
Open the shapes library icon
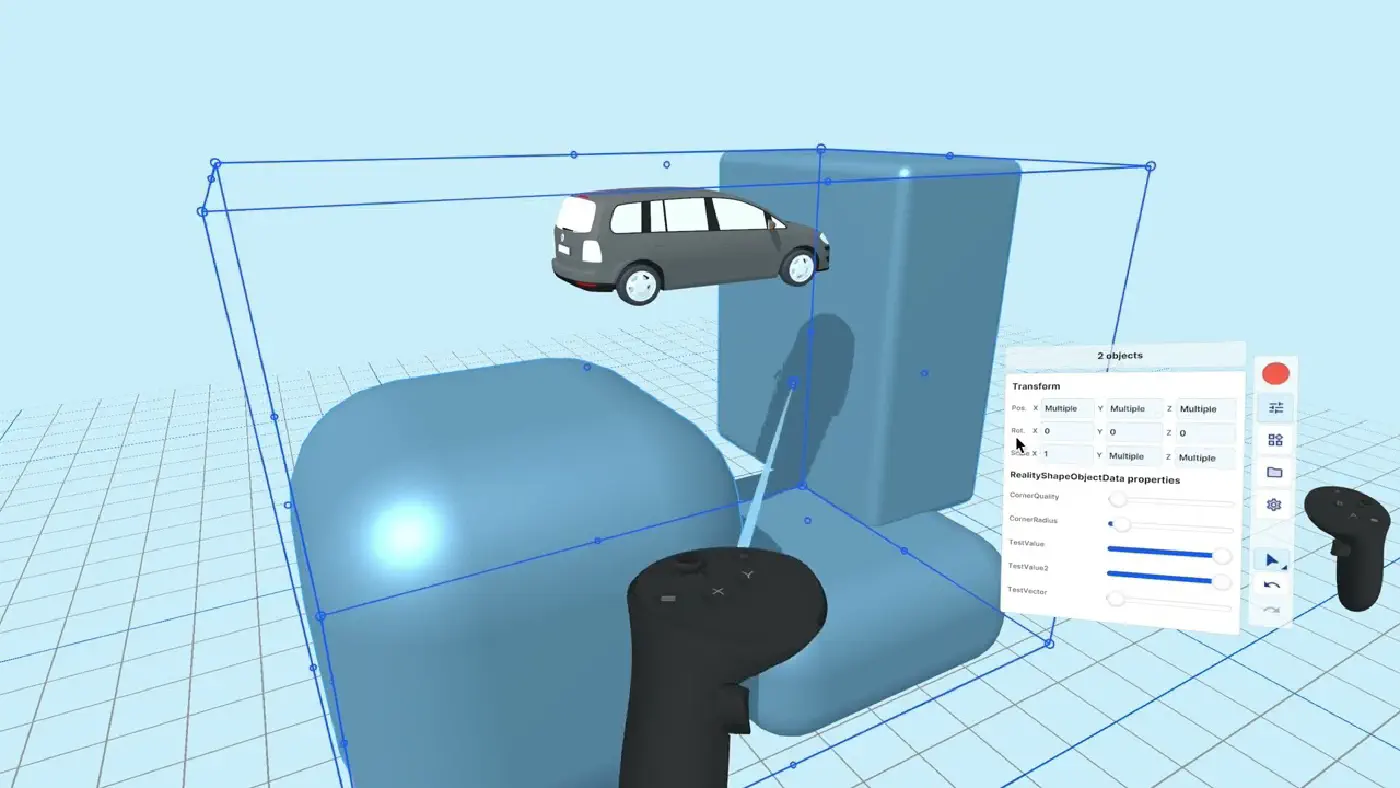click(1275, 440)
